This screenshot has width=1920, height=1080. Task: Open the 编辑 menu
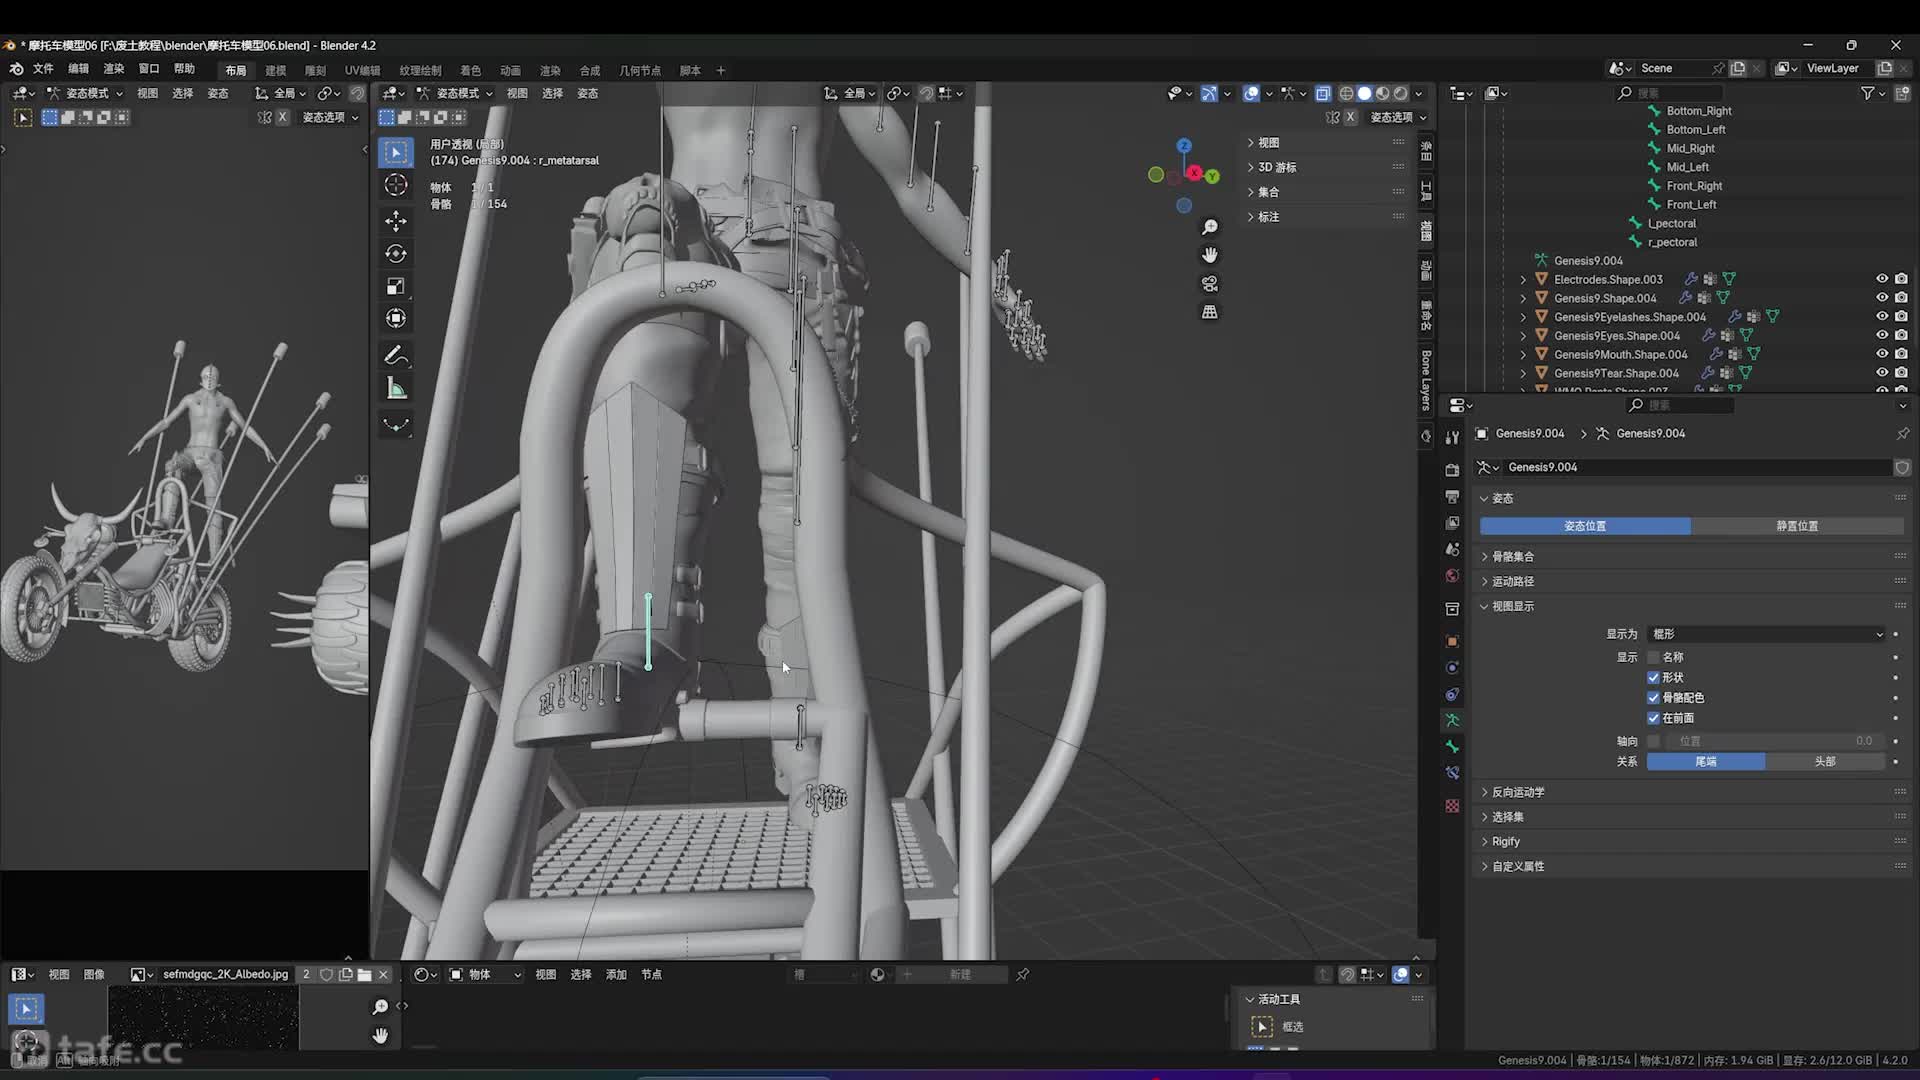click(78, 69)
